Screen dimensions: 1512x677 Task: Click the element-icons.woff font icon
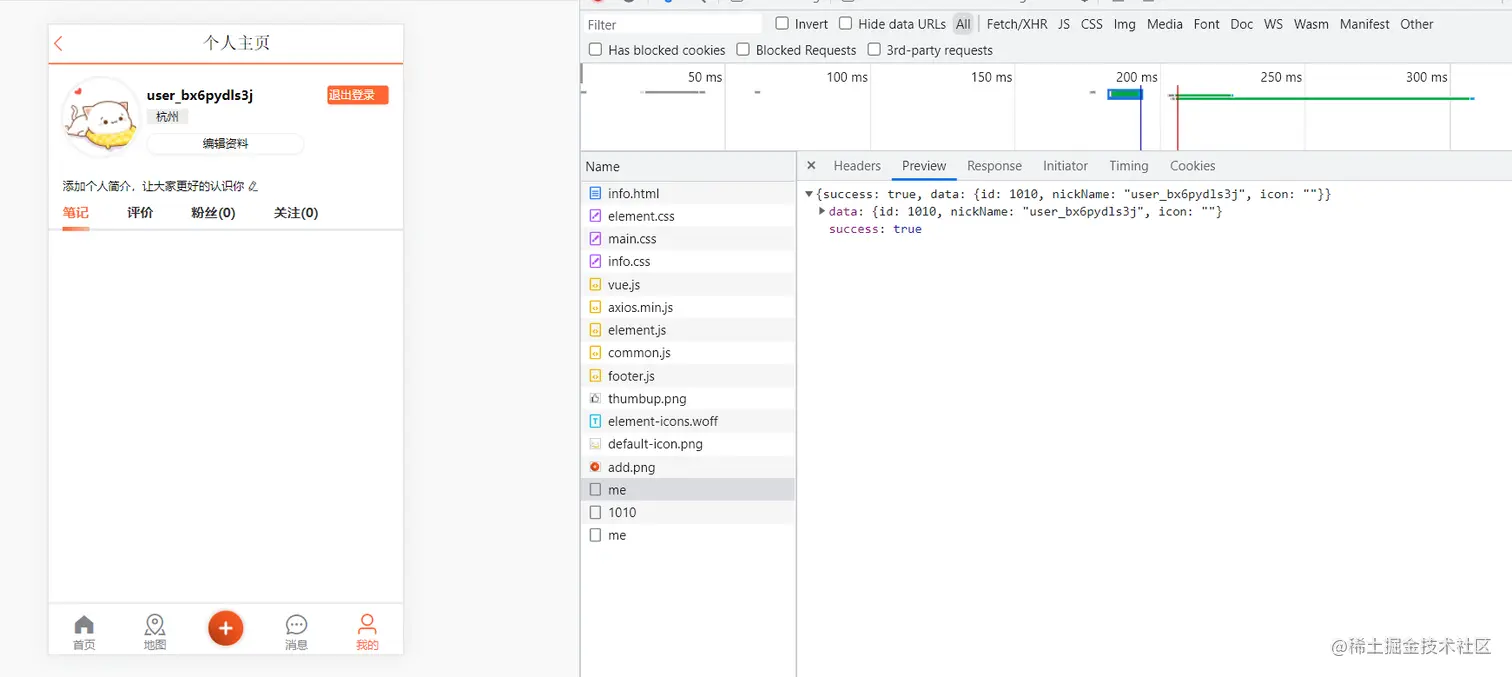pyautogui.click(x=595, y=421)
